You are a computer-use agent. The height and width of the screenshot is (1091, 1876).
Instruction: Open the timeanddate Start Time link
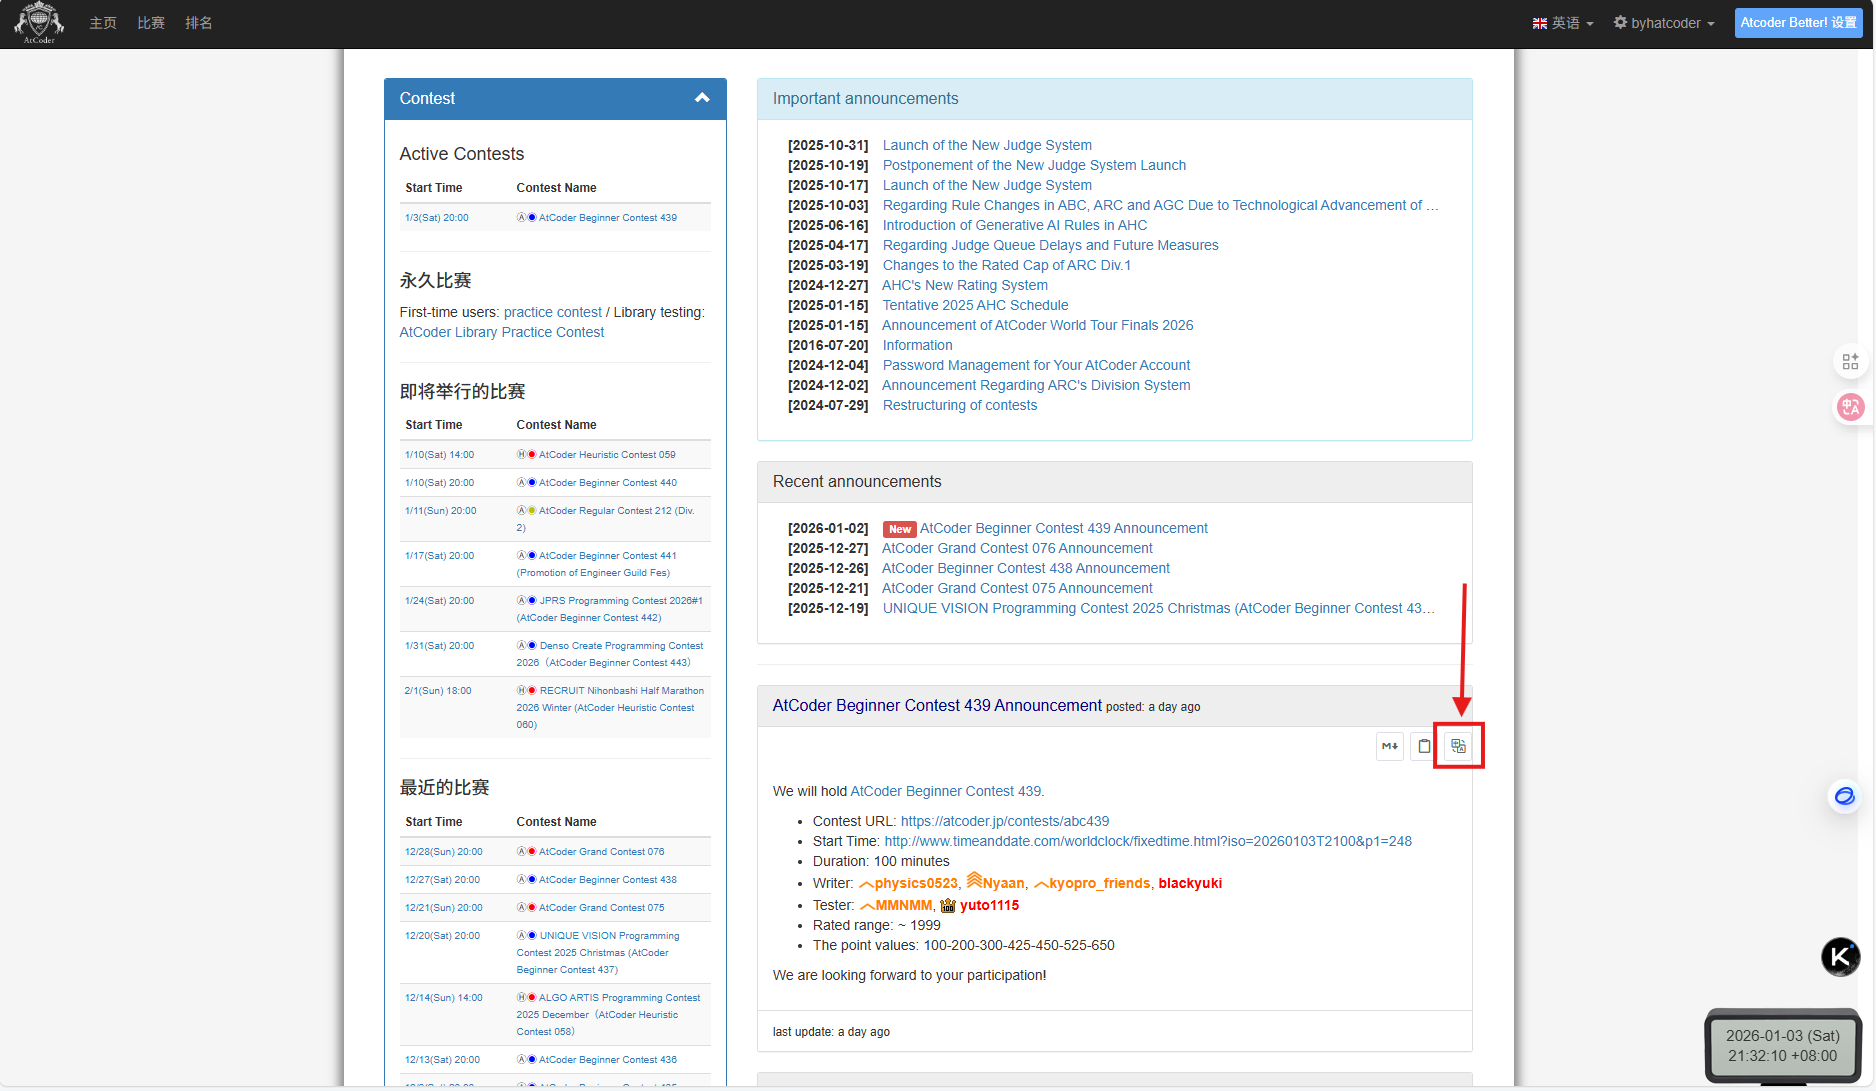1148,841
